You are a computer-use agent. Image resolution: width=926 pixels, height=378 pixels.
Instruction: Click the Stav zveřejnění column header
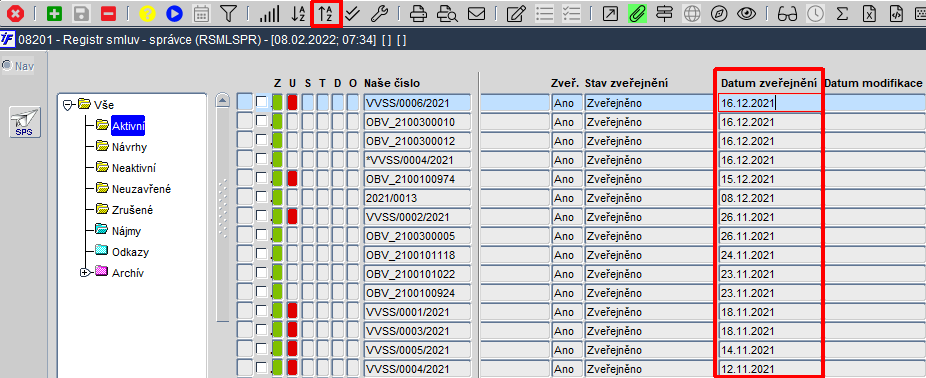click(626, 83)
